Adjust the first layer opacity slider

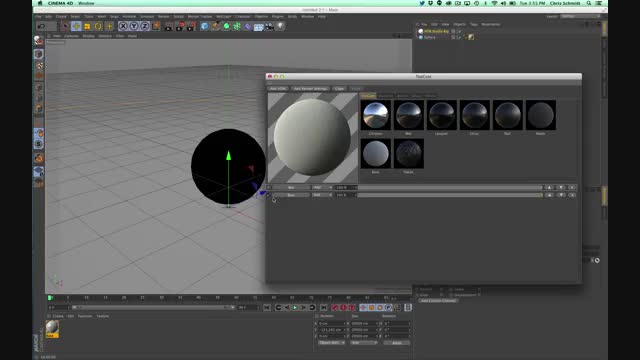tap(450, 187)
